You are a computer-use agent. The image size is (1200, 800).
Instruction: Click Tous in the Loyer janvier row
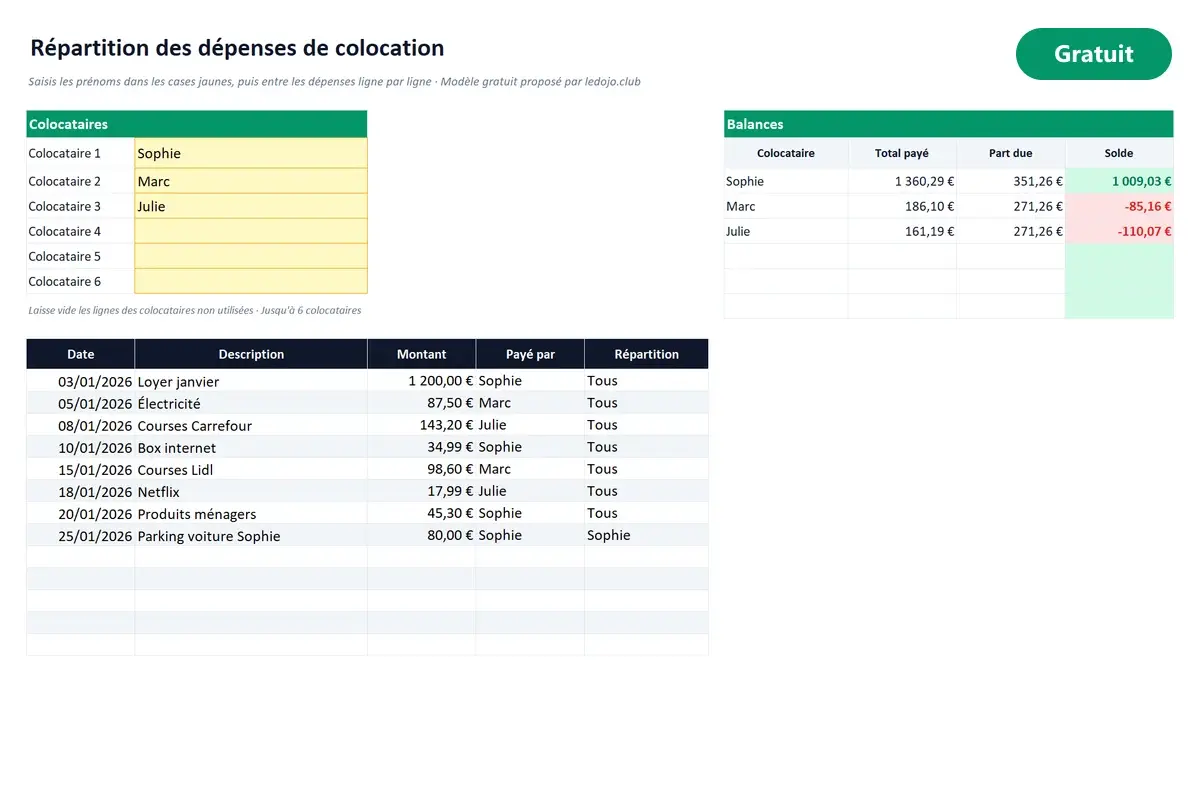point(646,381)
